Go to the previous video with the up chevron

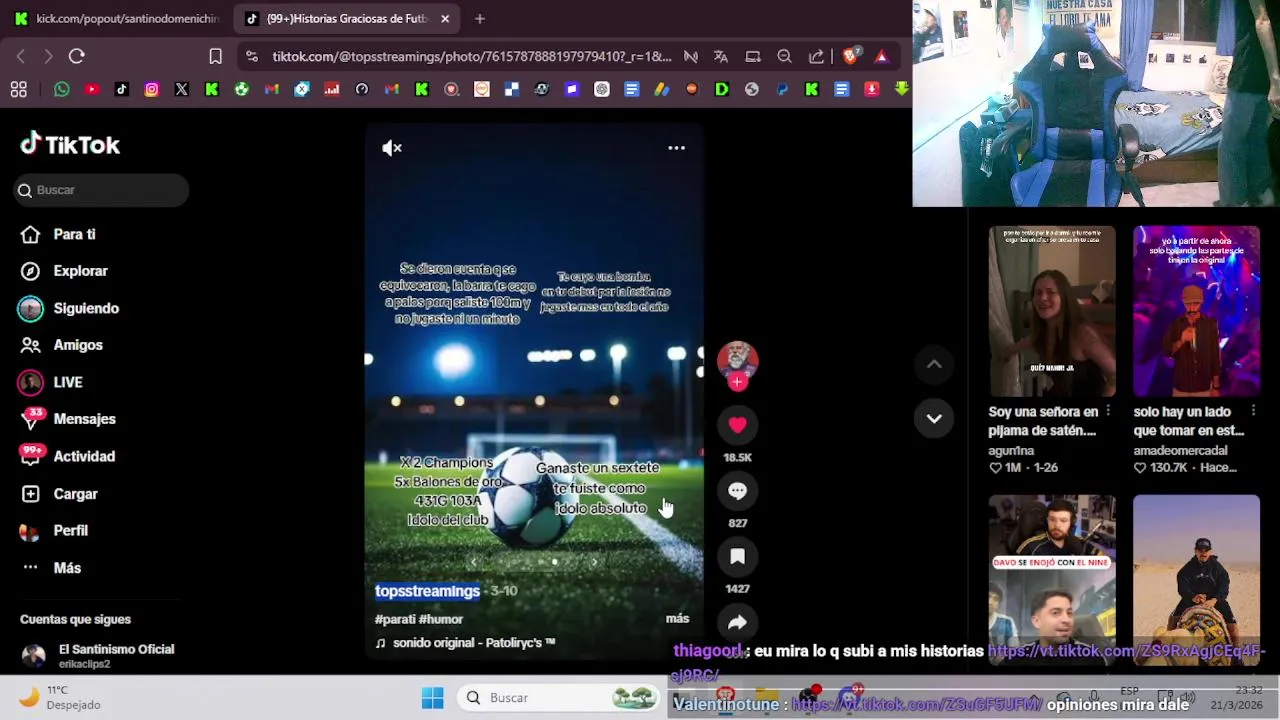934,365
